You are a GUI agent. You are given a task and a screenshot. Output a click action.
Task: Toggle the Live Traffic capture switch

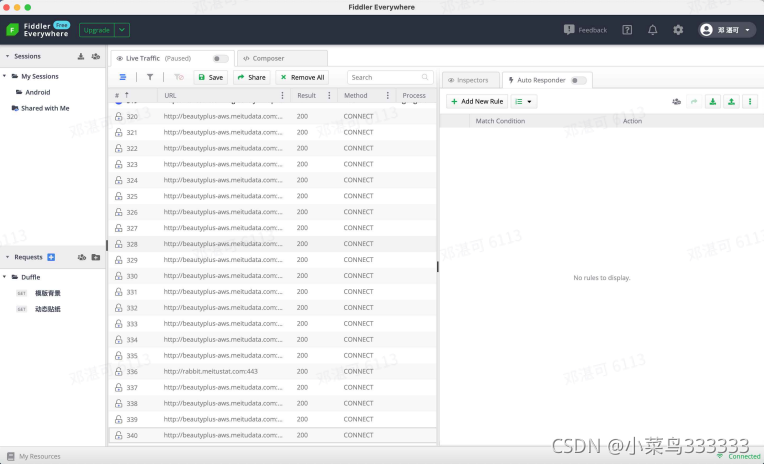(x=220, y=58)
